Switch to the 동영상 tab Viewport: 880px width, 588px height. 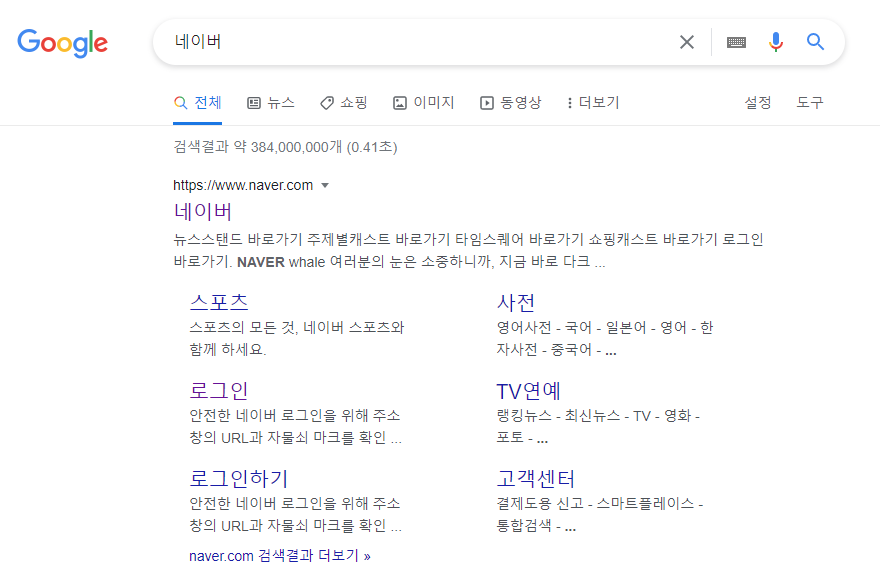coord(510,103)
